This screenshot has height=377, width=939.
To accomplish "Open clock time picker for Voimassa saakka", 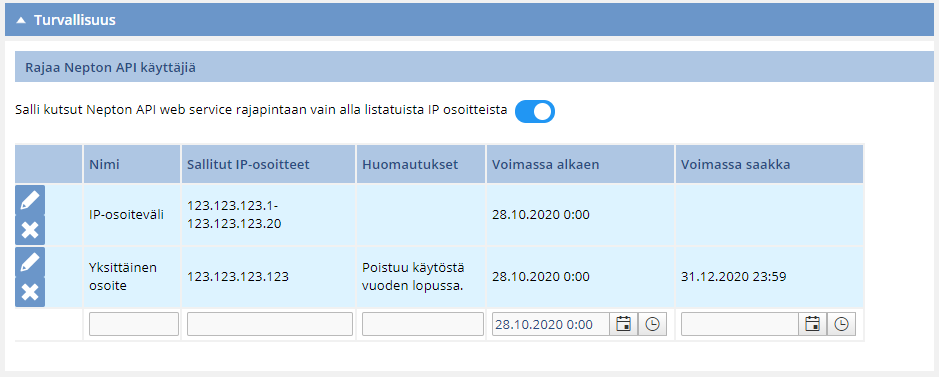I will point(841,324).
